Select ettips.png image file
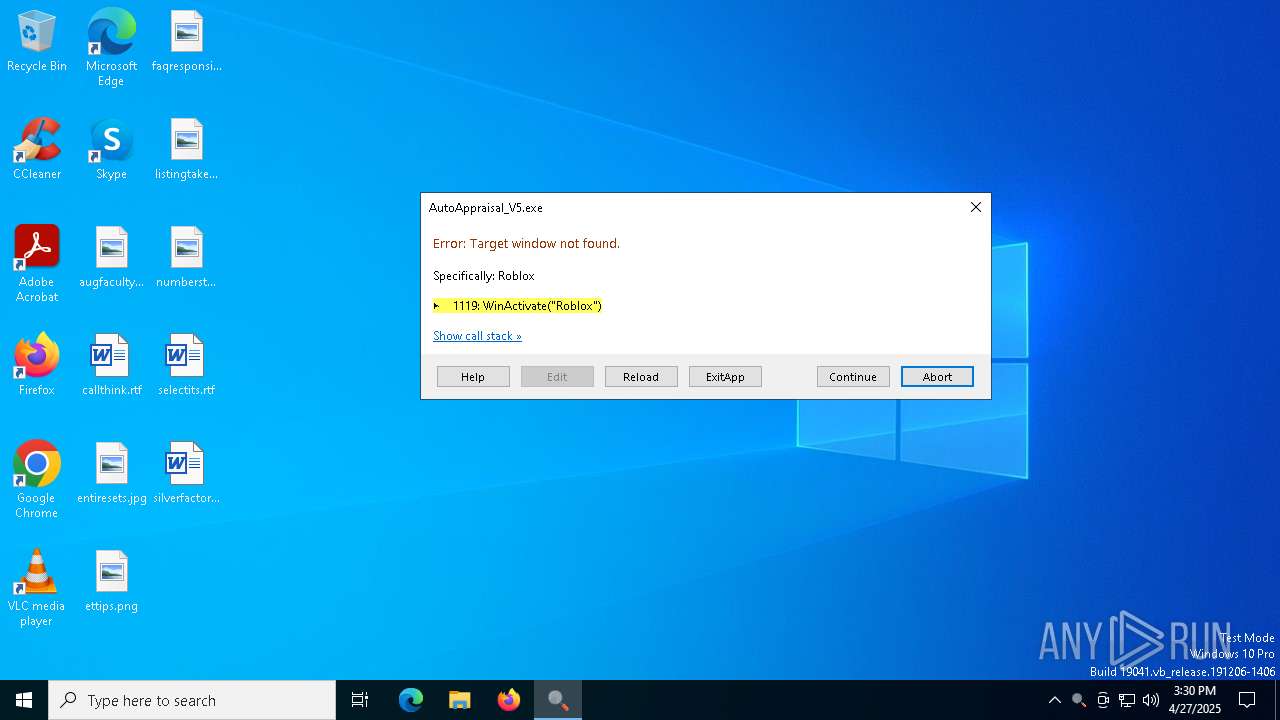Viewport: 1280px width, 720px height. 111,582
